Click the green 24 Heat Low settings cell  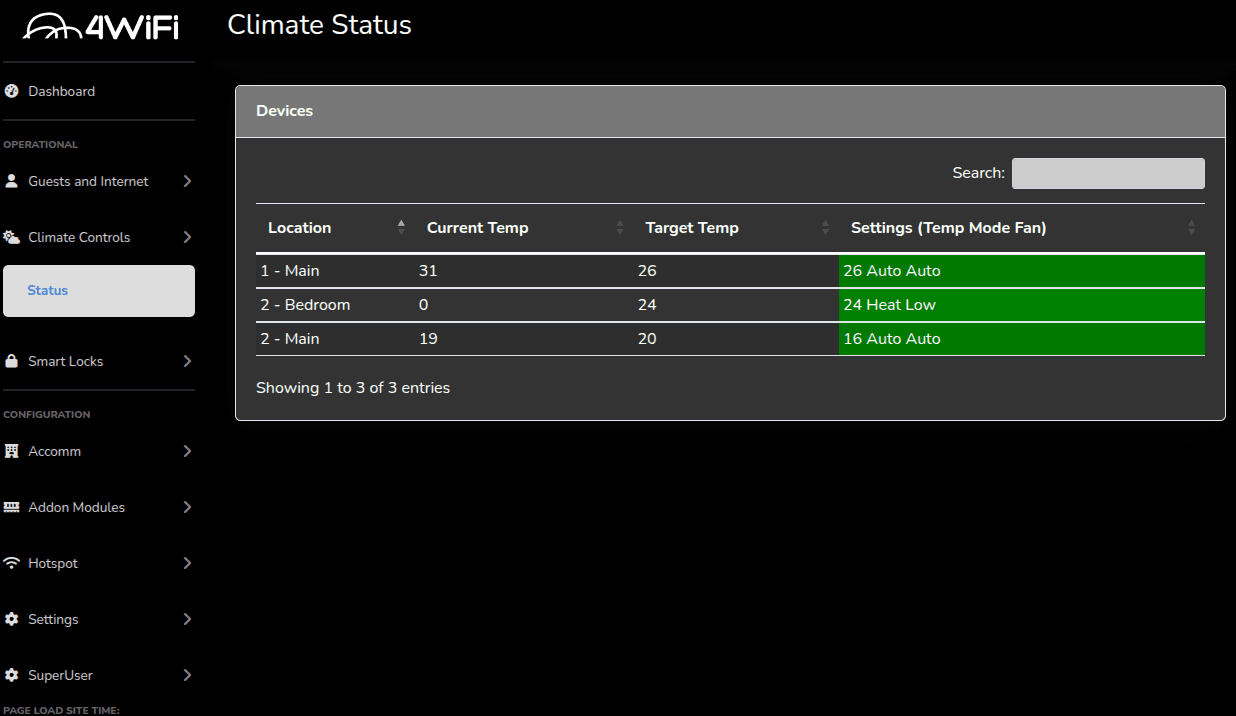[x=1021, y=305]
